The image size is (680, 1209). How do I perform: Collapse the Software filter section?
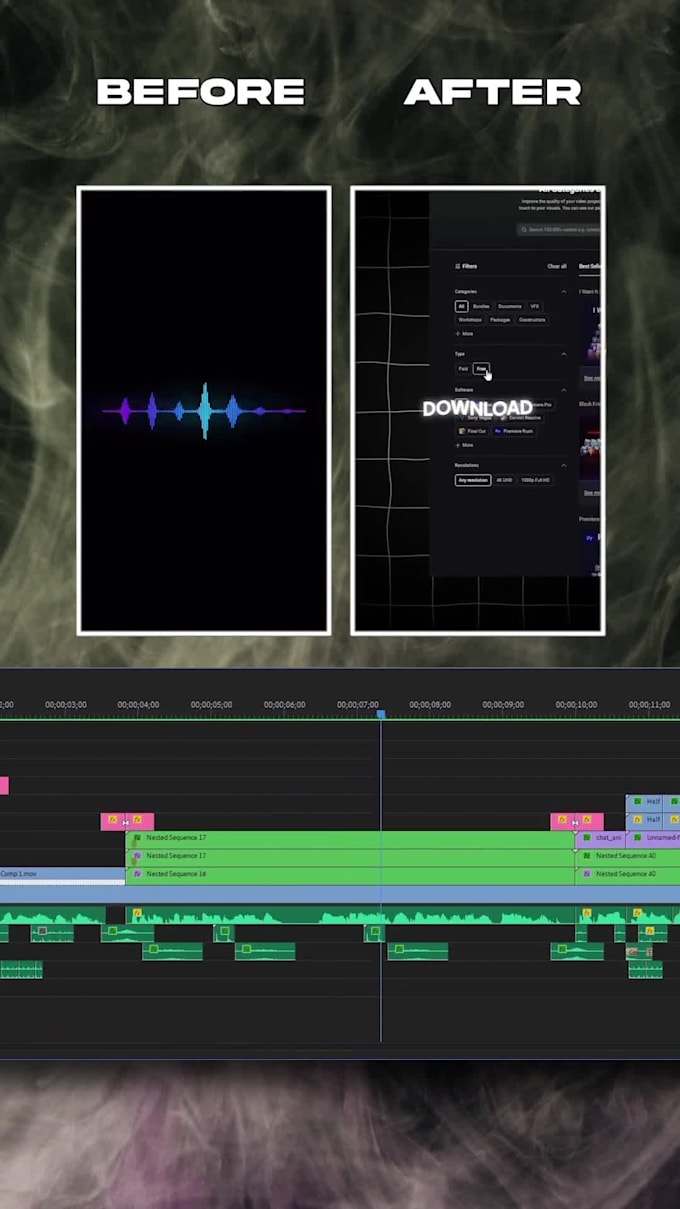pos(563,390)
